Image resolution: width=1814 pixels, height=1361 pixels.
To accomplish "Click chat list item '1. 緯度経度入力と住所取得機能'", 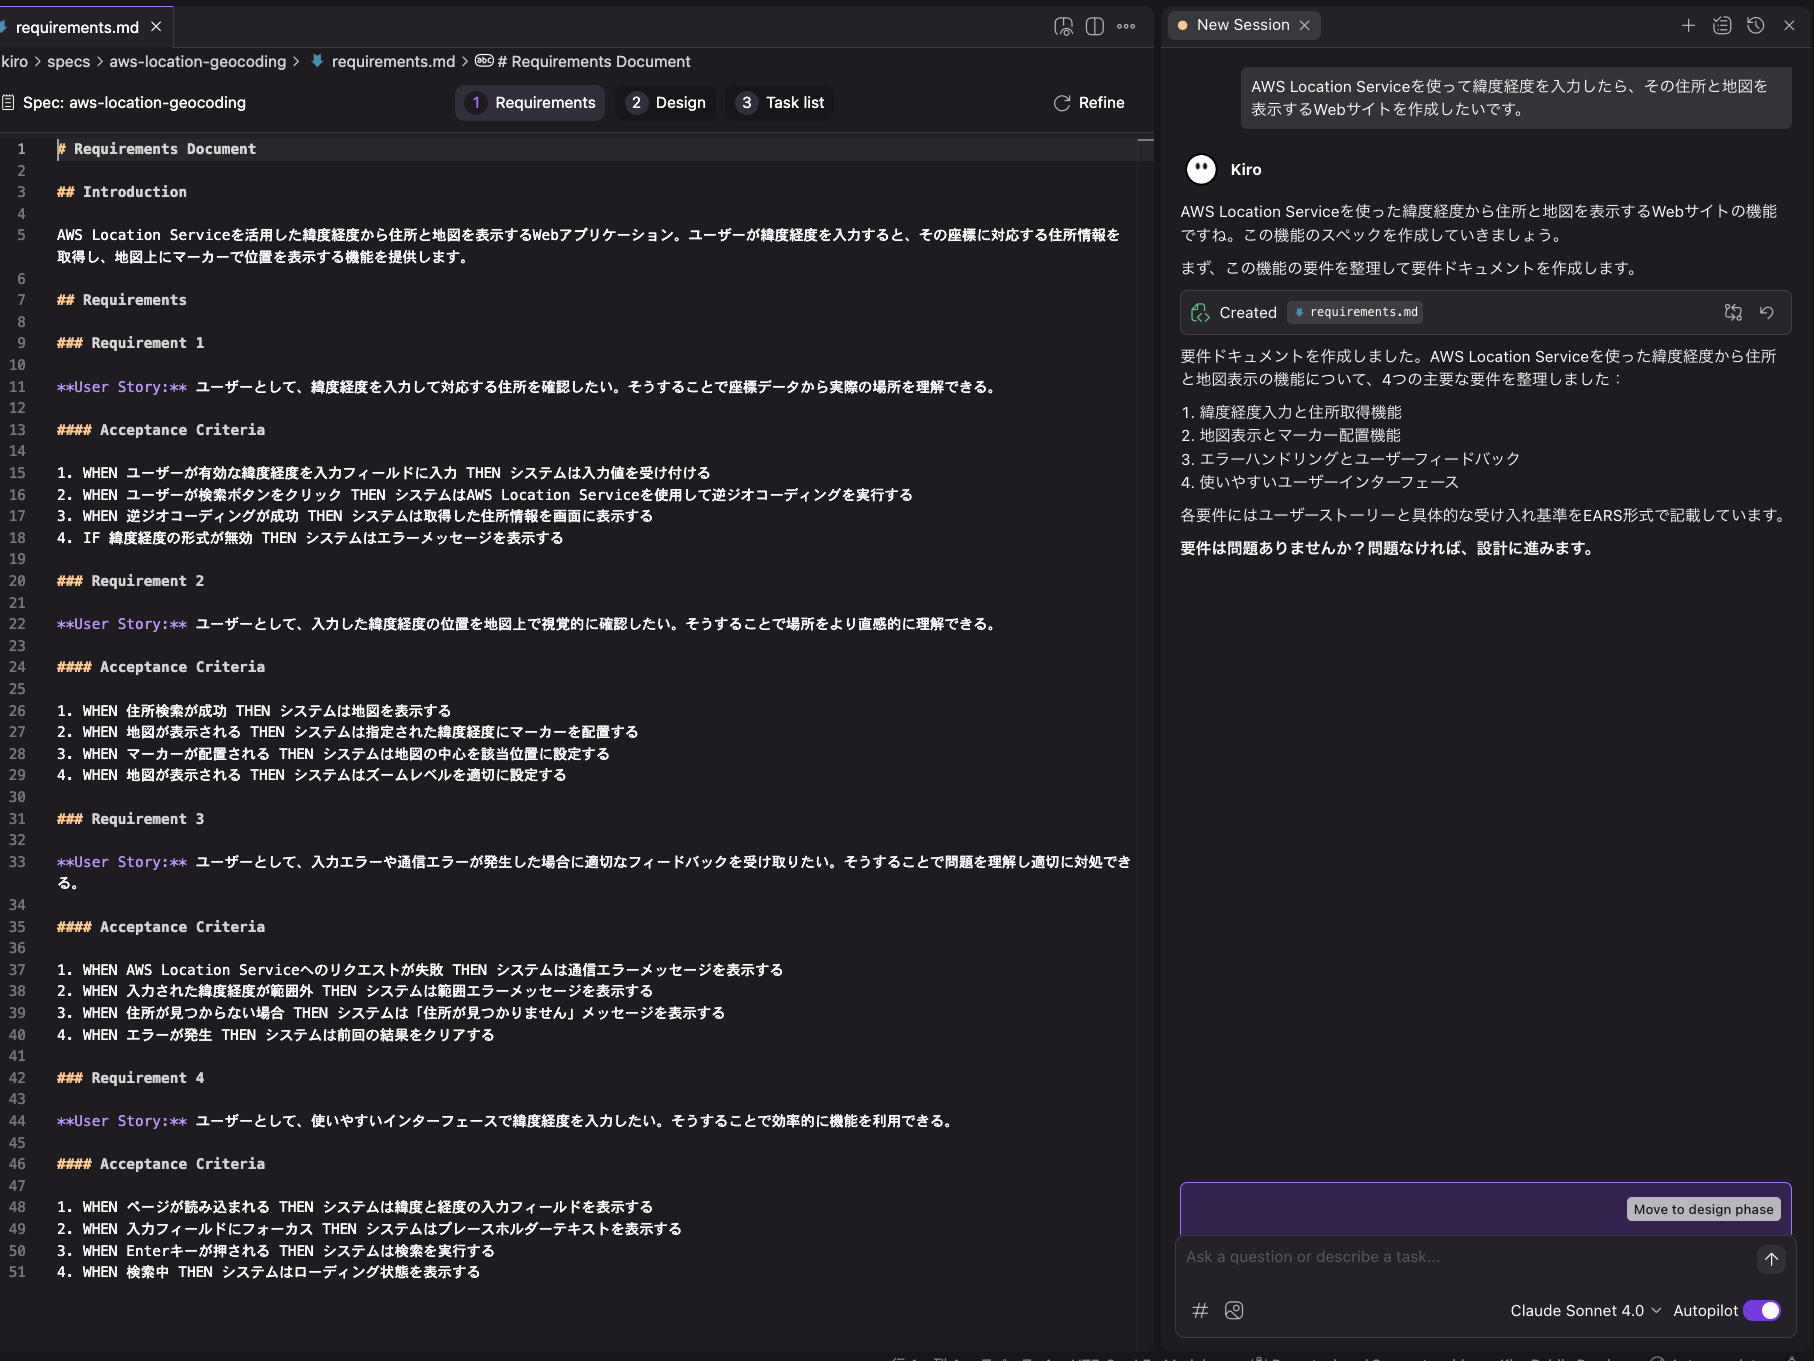I will pos(1291,412).
